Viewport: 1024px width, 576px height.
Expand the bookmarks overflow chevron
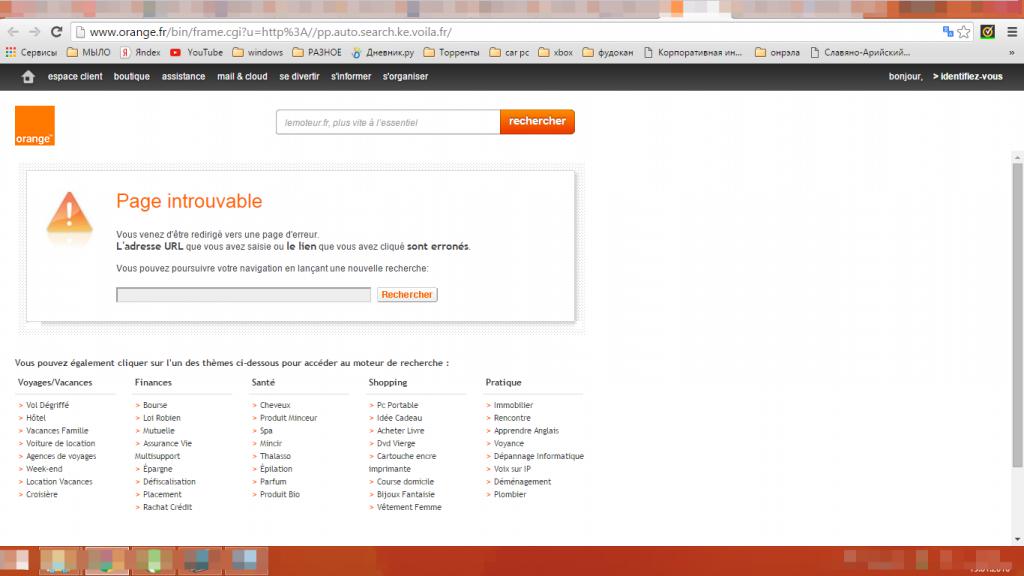tap(1013, 52)
